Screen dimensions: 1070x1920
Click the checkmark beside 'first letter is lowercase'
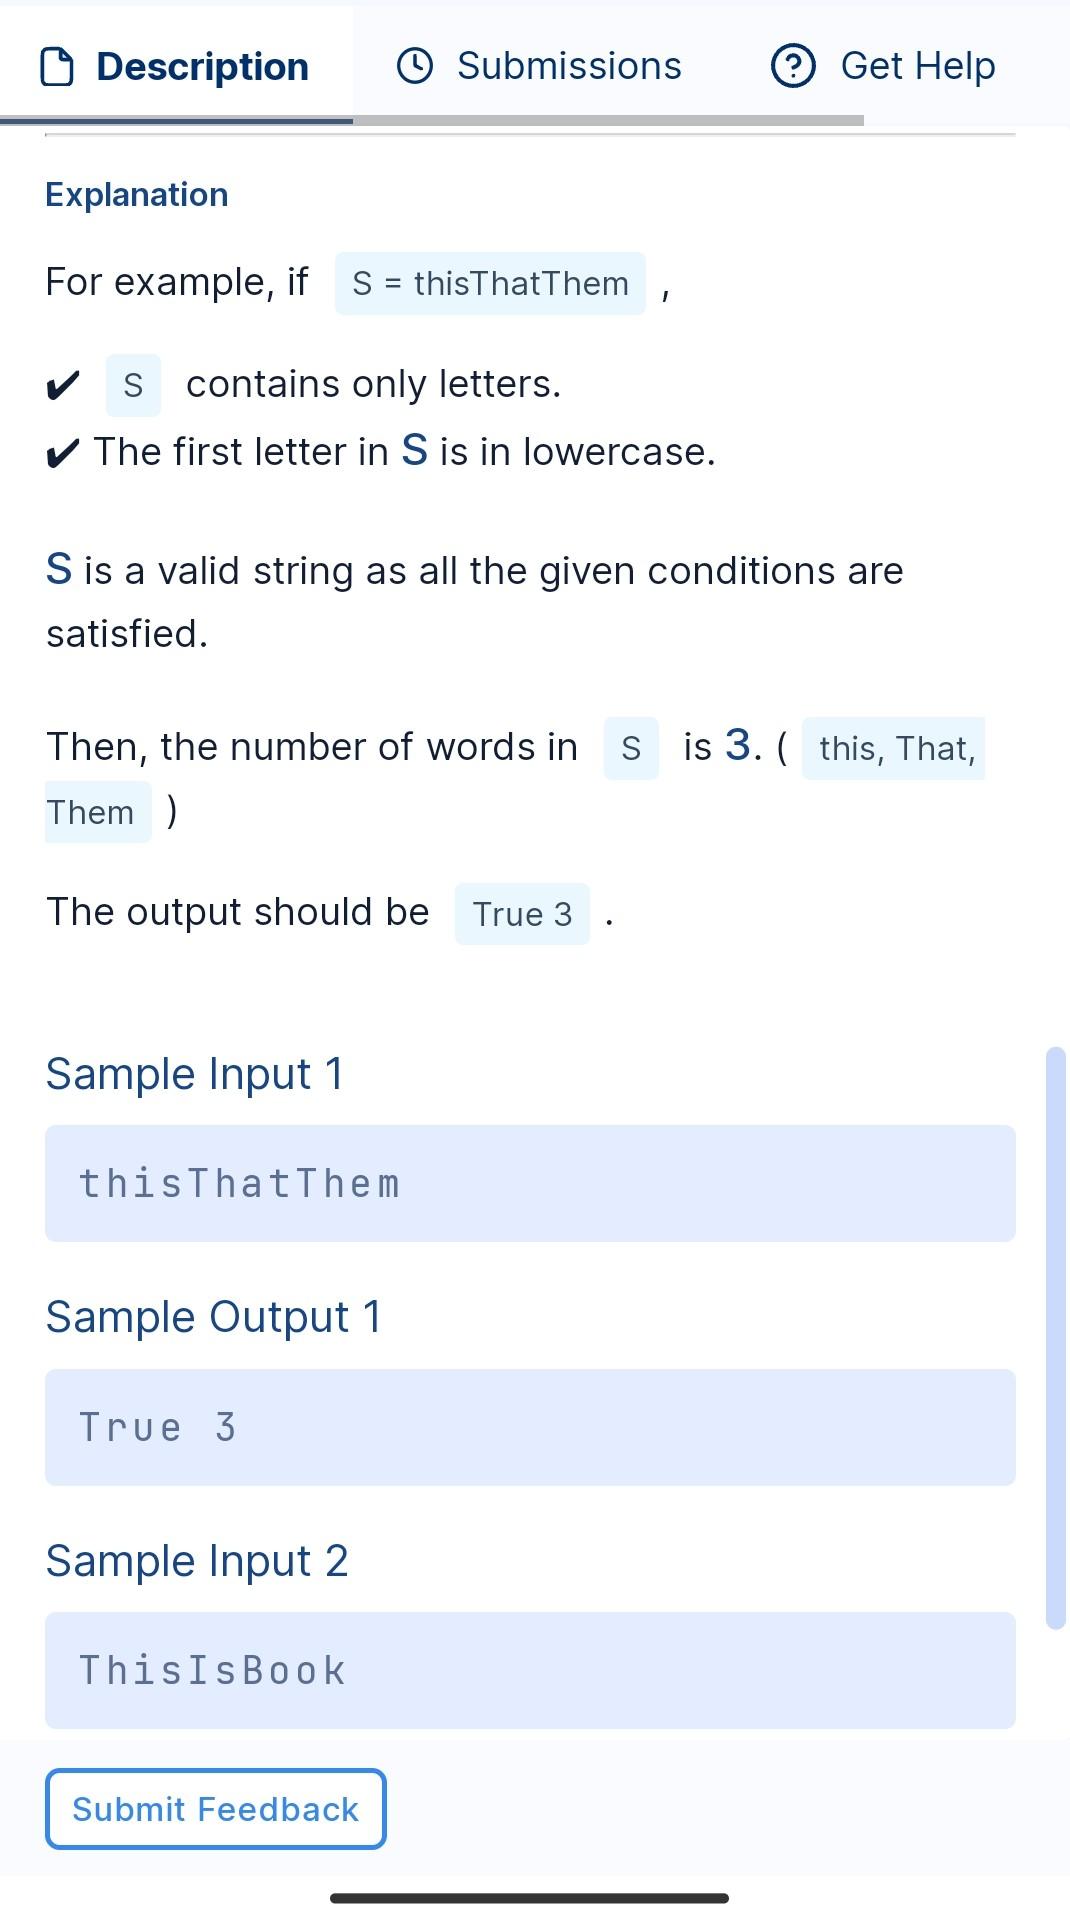pyautogui.click(x=62, y=453)
